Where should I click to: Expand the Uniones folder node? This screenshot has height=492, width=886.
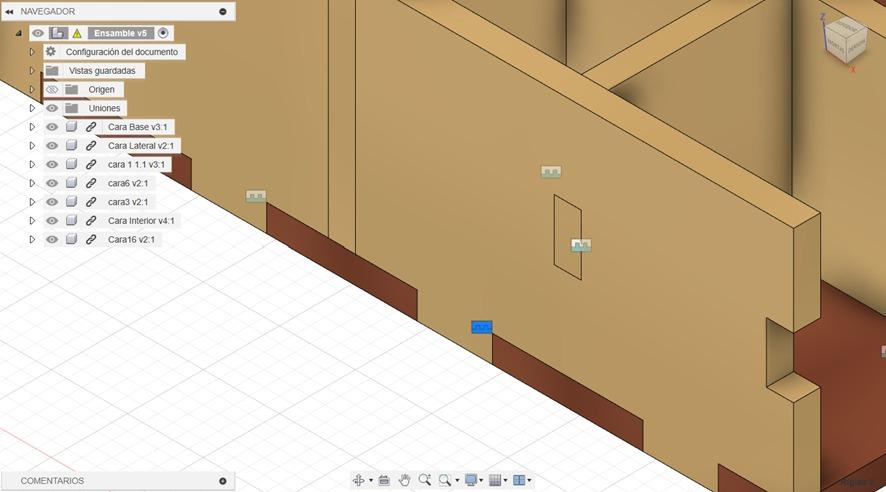pyautogui.click(x=32, y=108)
